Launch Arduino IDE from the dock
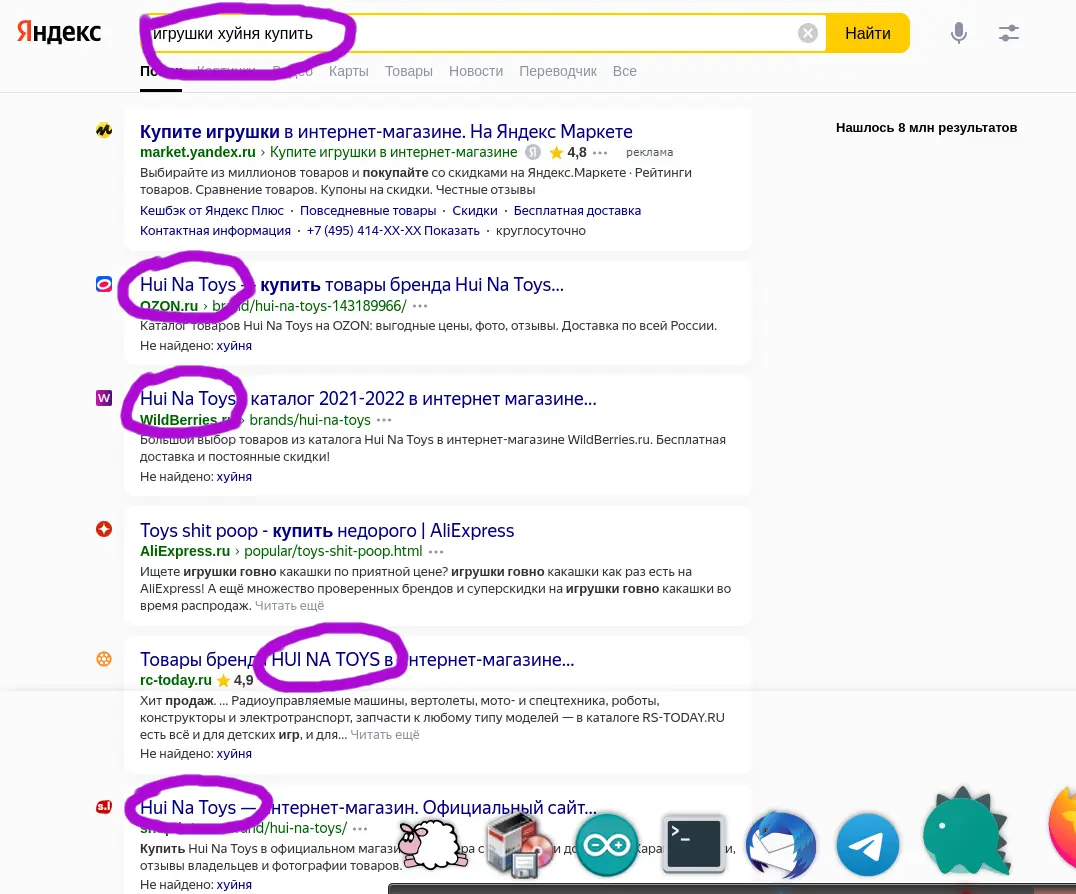Viewport: 1076px width, 894px height. (606, 843)
